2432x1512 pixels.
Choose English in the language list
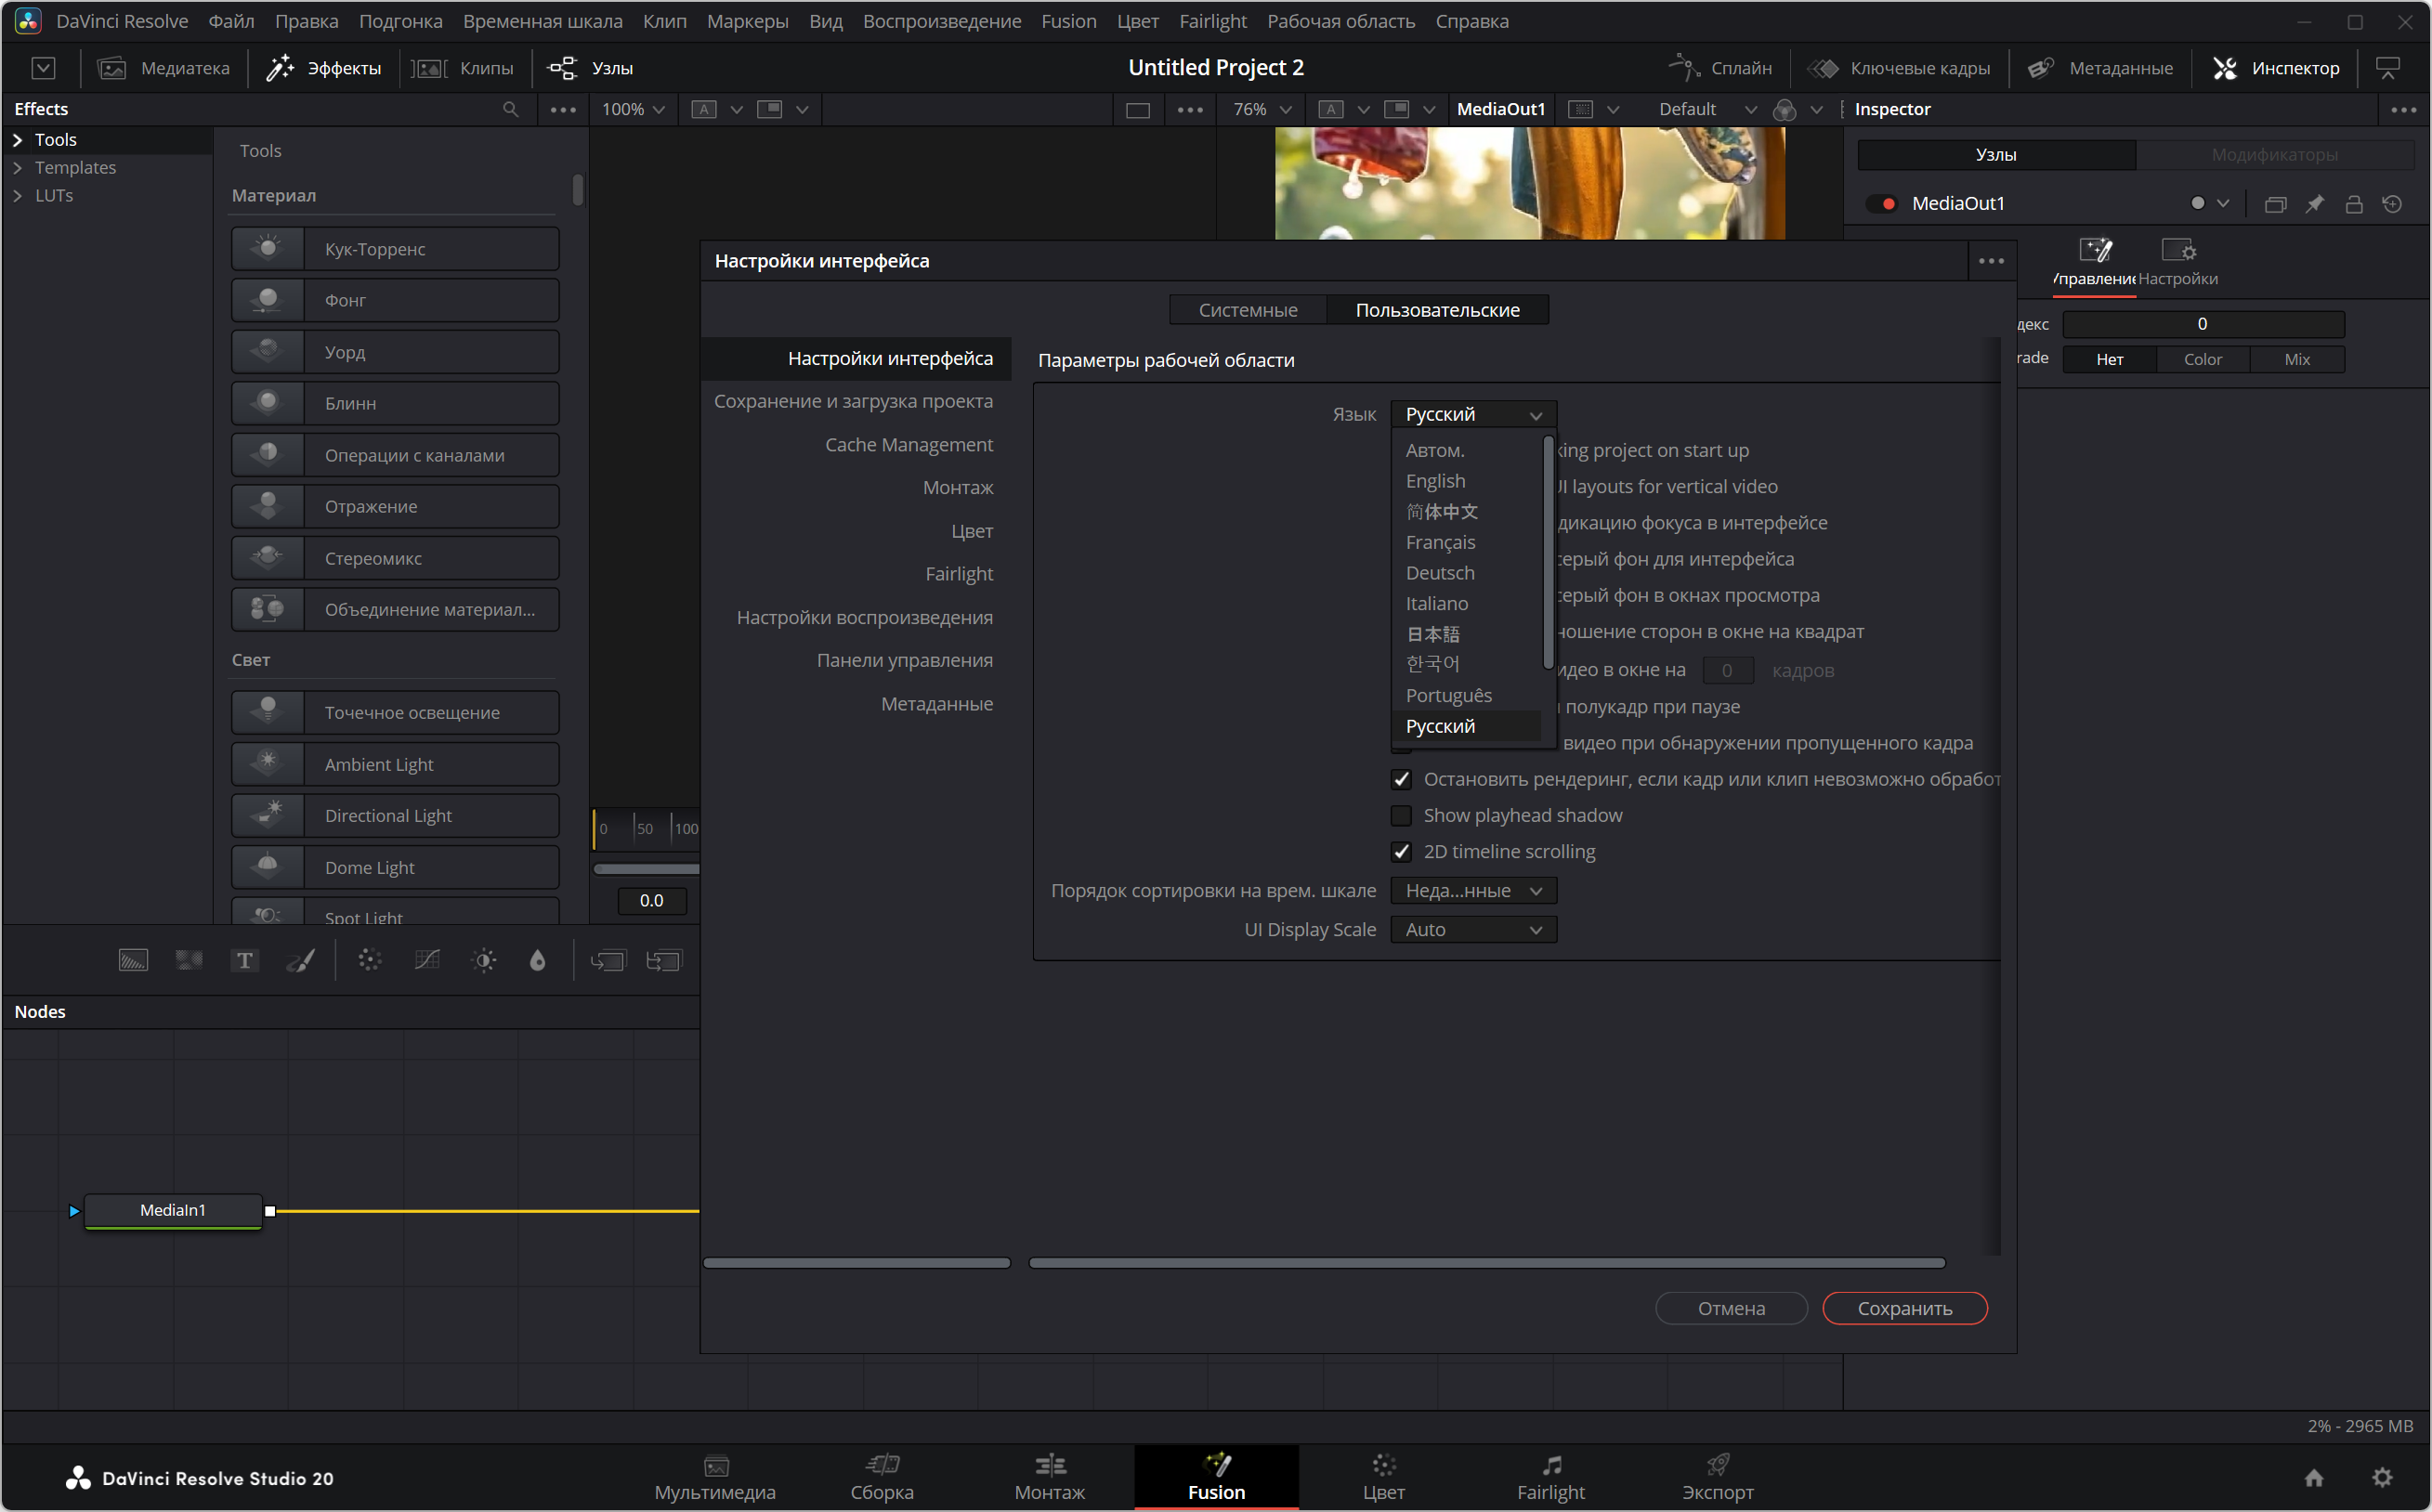[x=1435, y=481]
